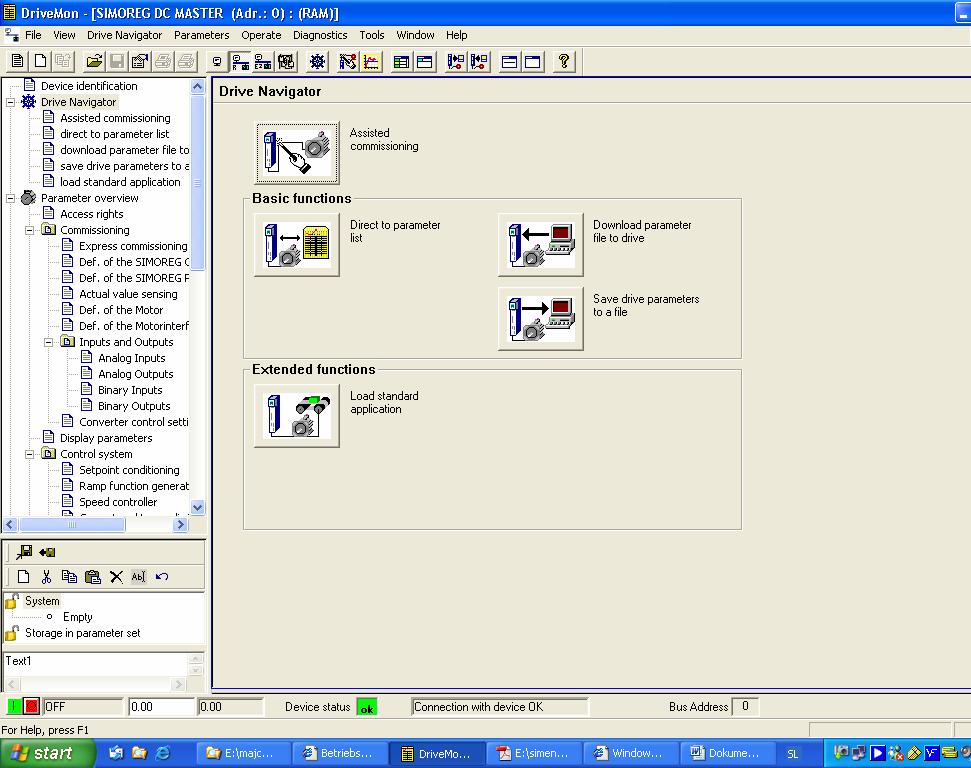Image resolution: width=971 pixels, height=768 pixels.
Task: Open the File menu
Action: [x=33, y=35]
